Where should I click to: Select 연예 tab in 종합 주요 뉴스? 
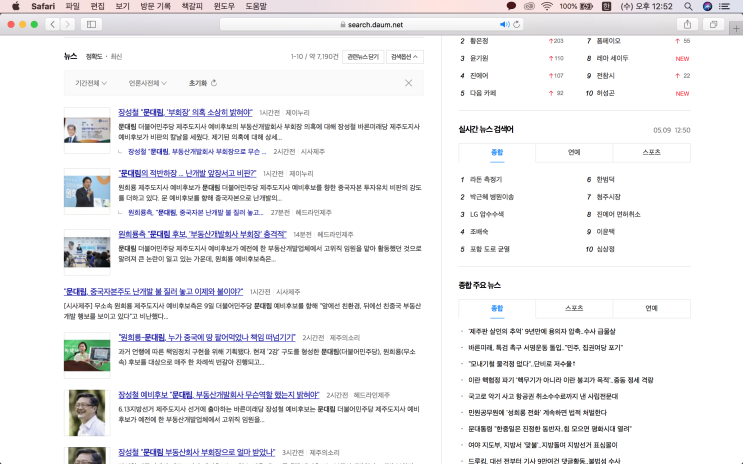pos(651,309)
